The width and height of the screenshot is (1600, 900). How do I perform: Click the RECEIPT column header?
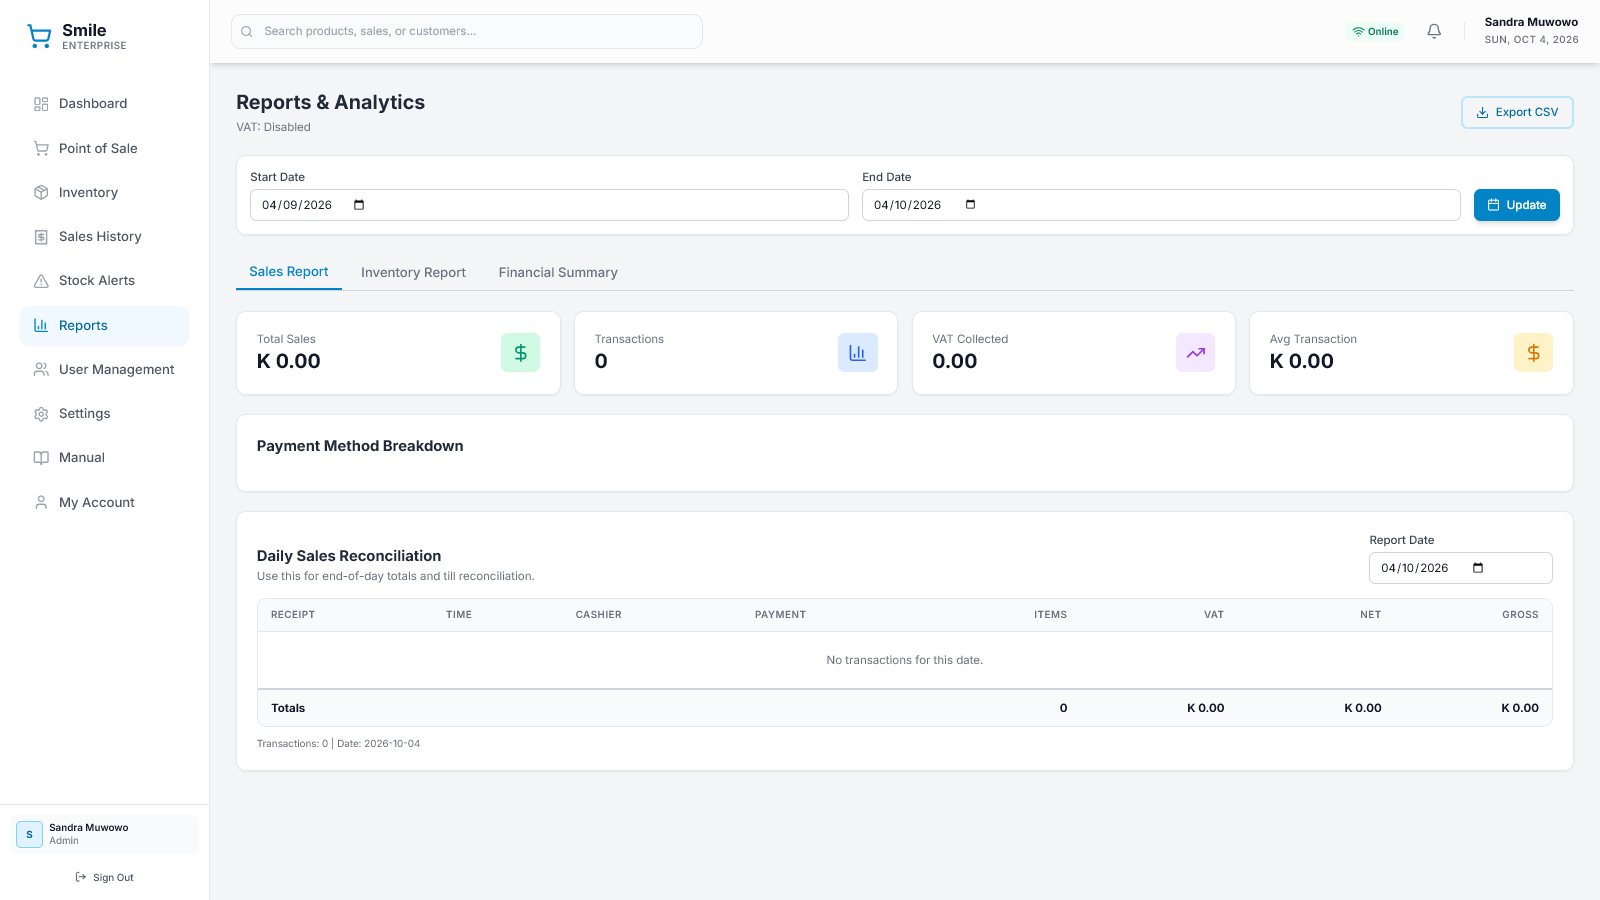click(293, 615)
